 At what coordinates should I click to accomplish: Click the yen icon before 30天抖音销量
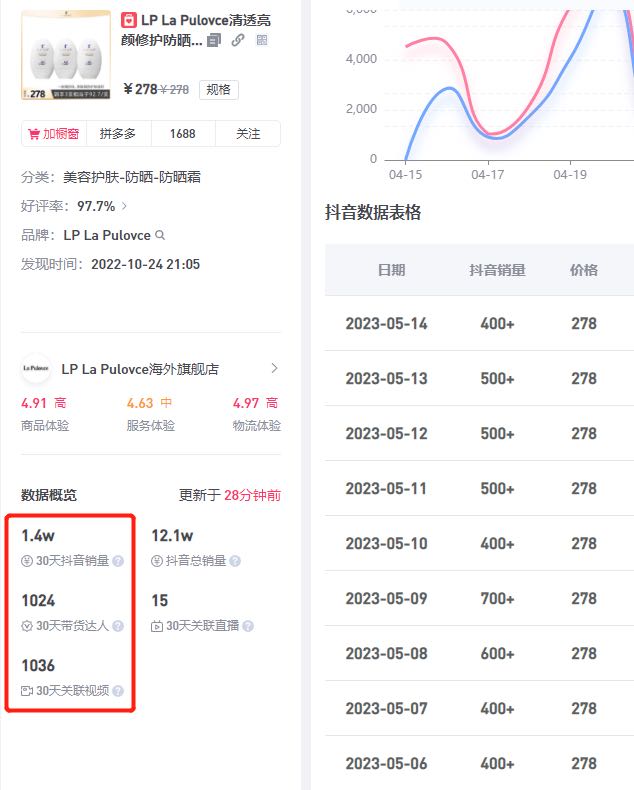[27, 561]
